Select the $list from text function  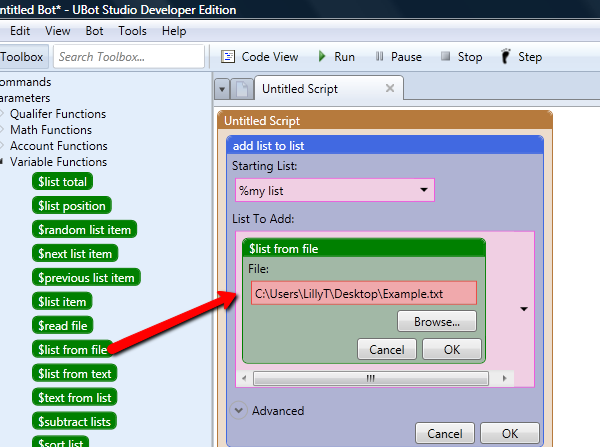pyautogui.click(x=74, y=373)
